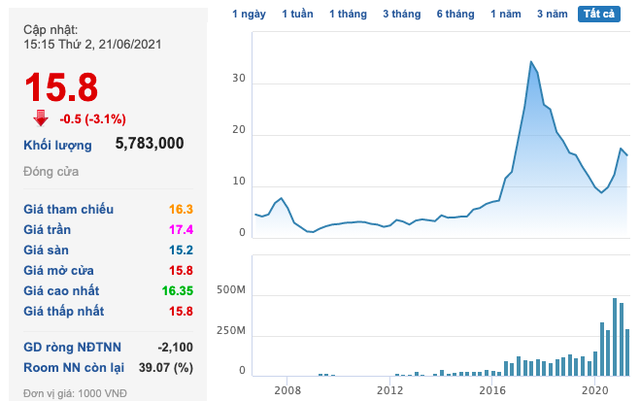Viewport: 640px width, 401px height.
Task: Click the highest price 16.35
Action: coord(177,291)
